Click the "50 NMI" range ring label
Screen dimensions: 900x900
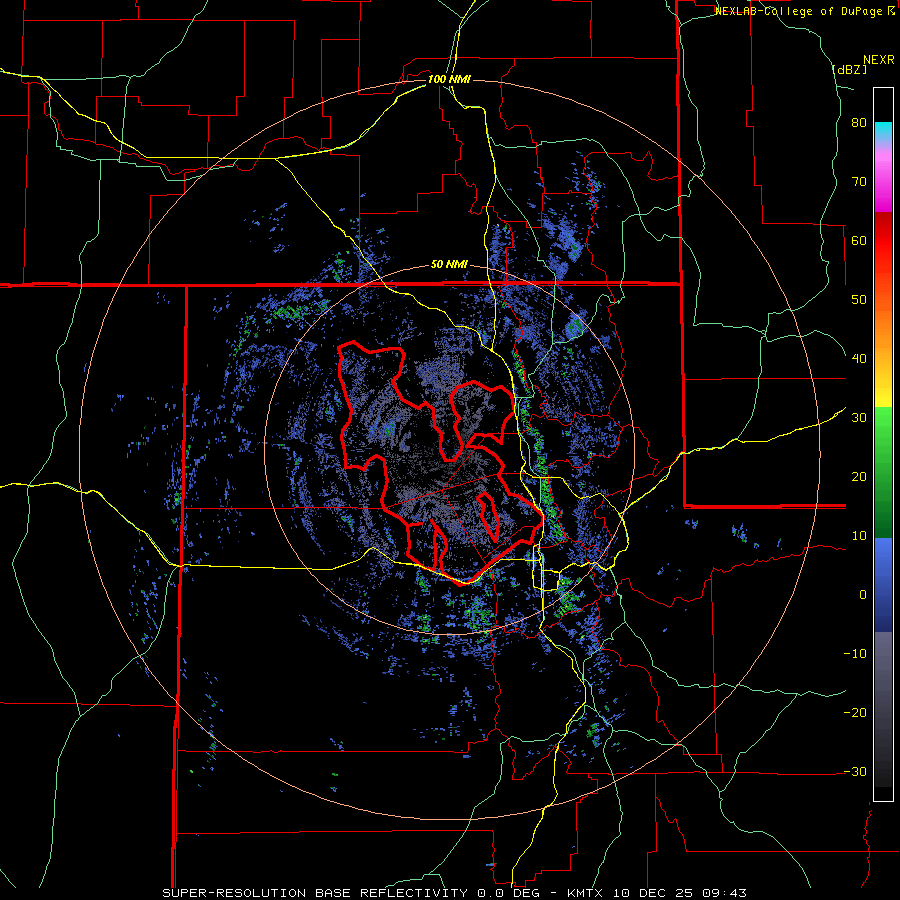[x=449, y=265]
